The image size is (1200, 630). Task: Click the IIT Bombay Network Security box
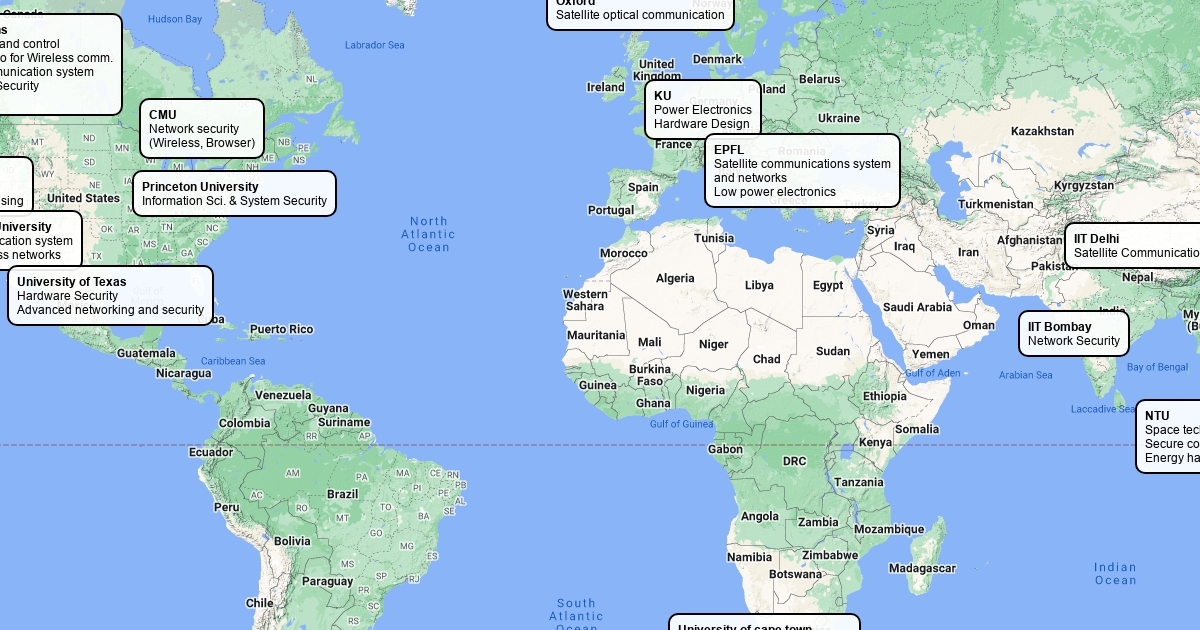click(1074, 334)
